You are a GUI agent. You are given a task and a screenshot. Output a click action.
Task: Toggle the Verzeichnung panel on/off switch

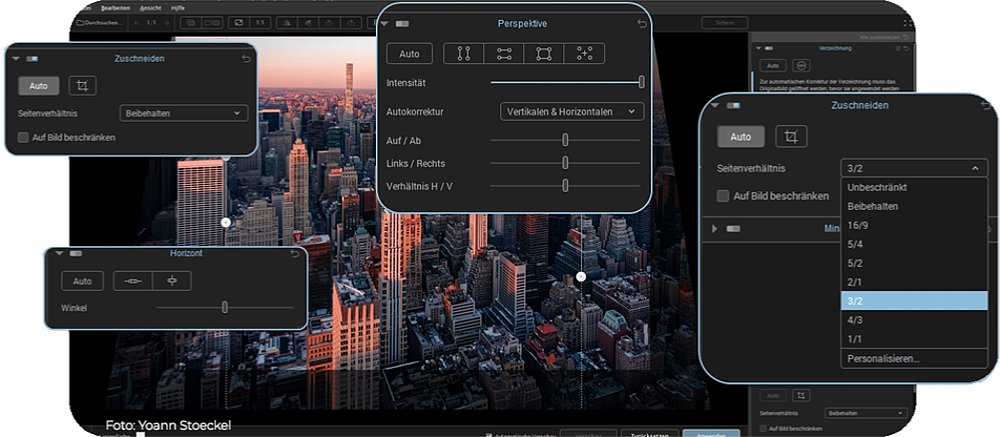[770, 48]
